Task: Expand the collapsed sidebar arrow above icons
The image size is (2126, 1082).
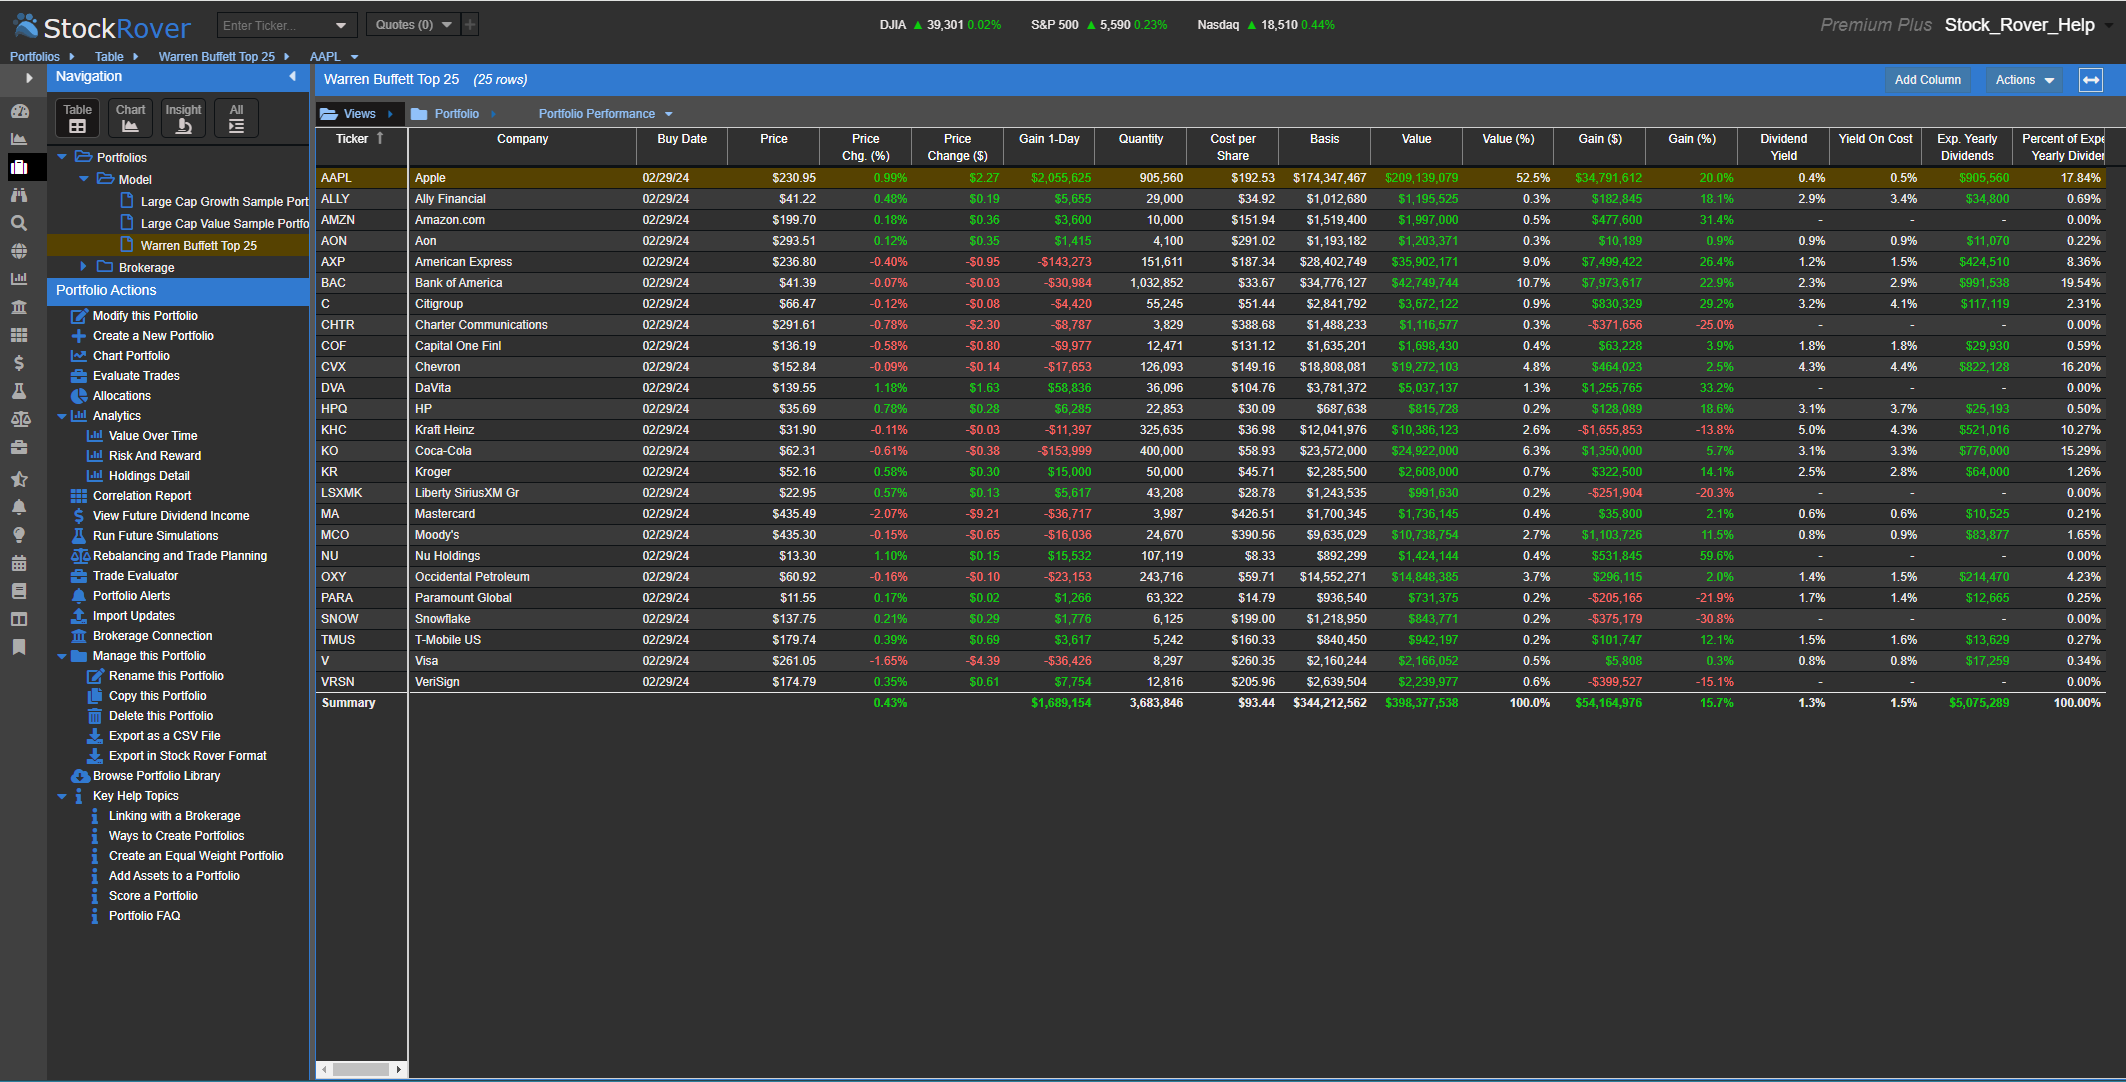Action: tap(29, 77)
